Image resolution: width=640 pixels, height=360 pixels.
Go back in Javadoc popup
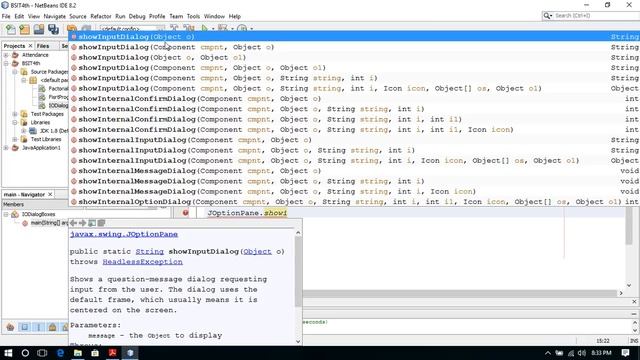pos(73,223)
